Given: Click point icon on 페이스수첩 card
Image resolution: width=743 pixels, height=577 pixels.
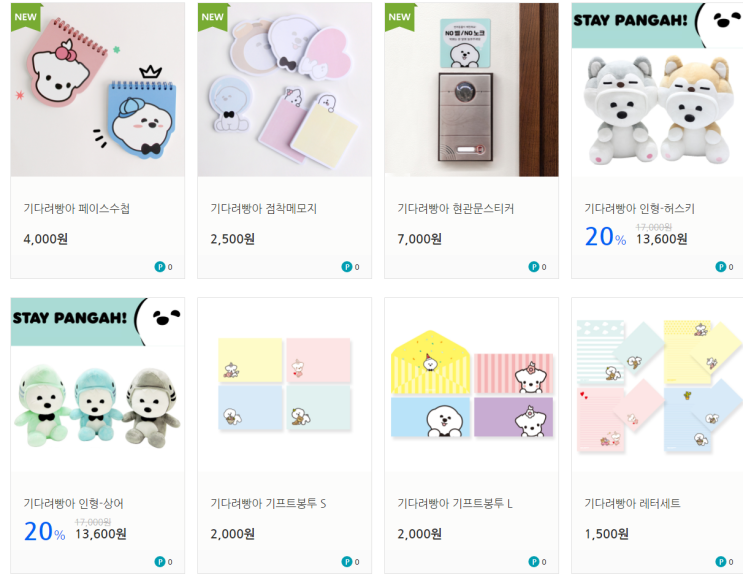Looking at the screenshot, I should (160, 267).
